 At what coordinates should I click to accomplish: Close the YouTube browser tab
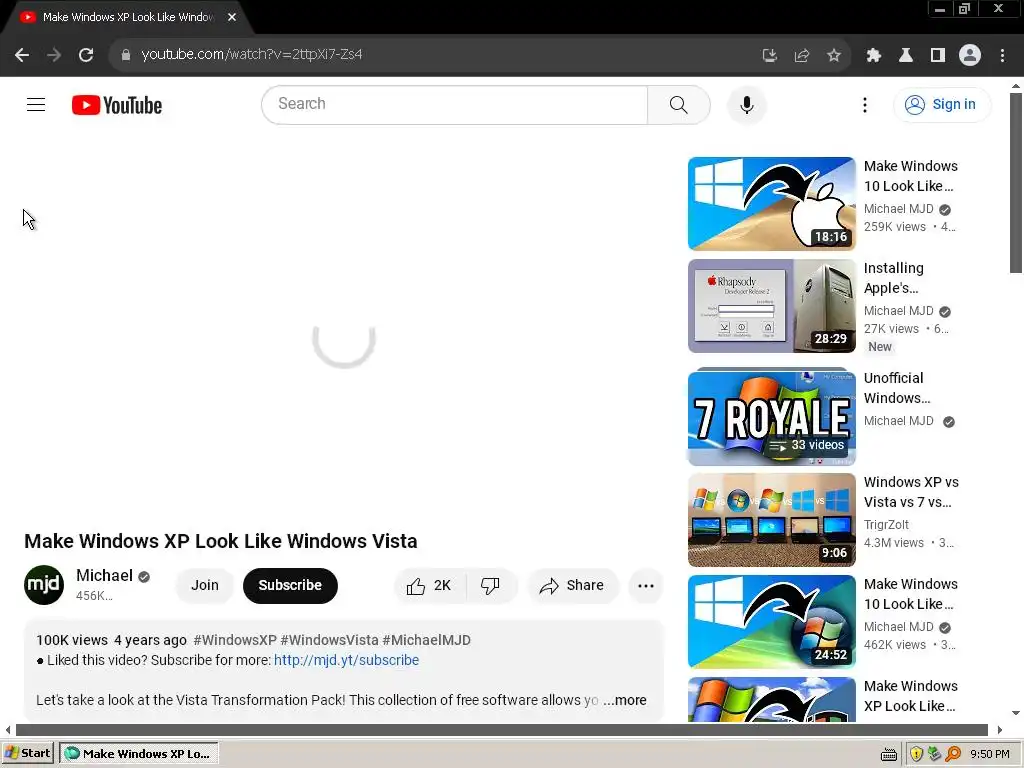[x=232, y=17]
